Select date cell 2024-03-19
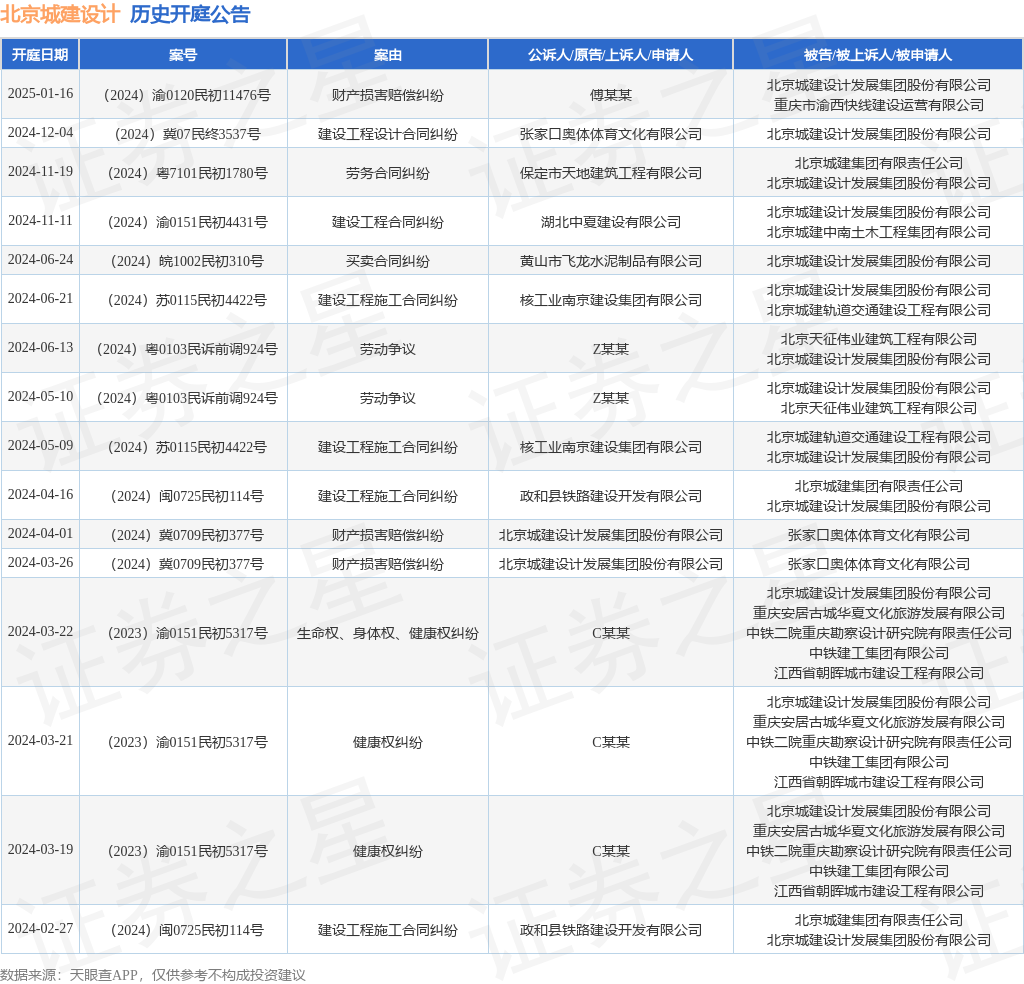Viewport: 1024px width, 984px height. (40, 850)
